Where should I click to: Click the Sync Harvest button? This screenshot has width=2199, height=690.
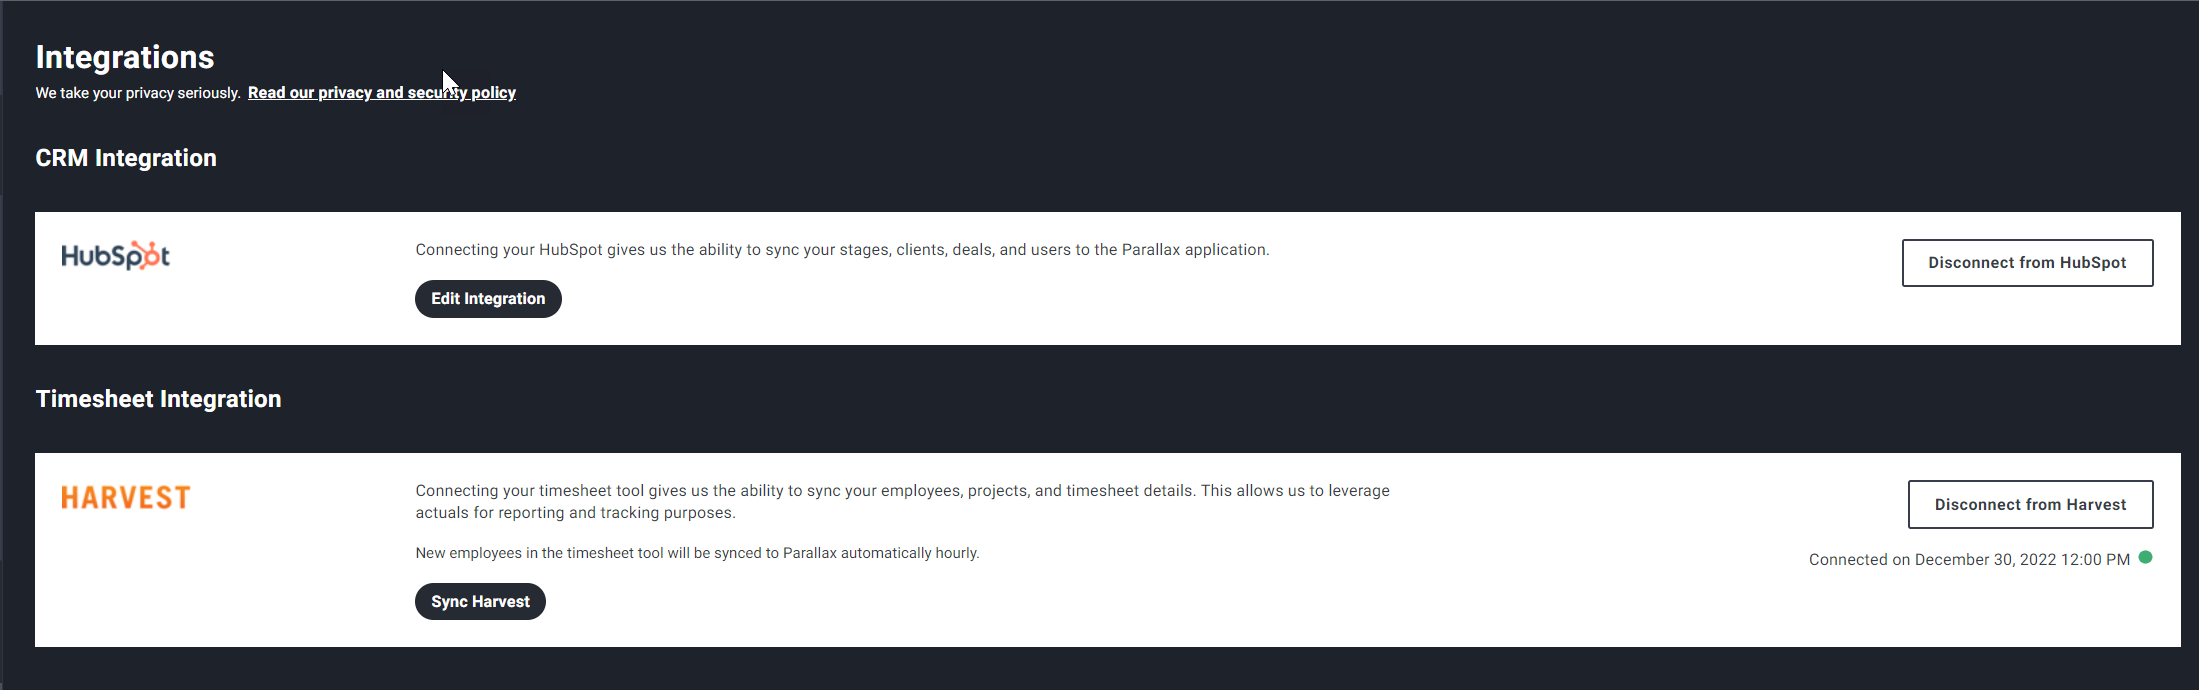click(x=480, y=602)
